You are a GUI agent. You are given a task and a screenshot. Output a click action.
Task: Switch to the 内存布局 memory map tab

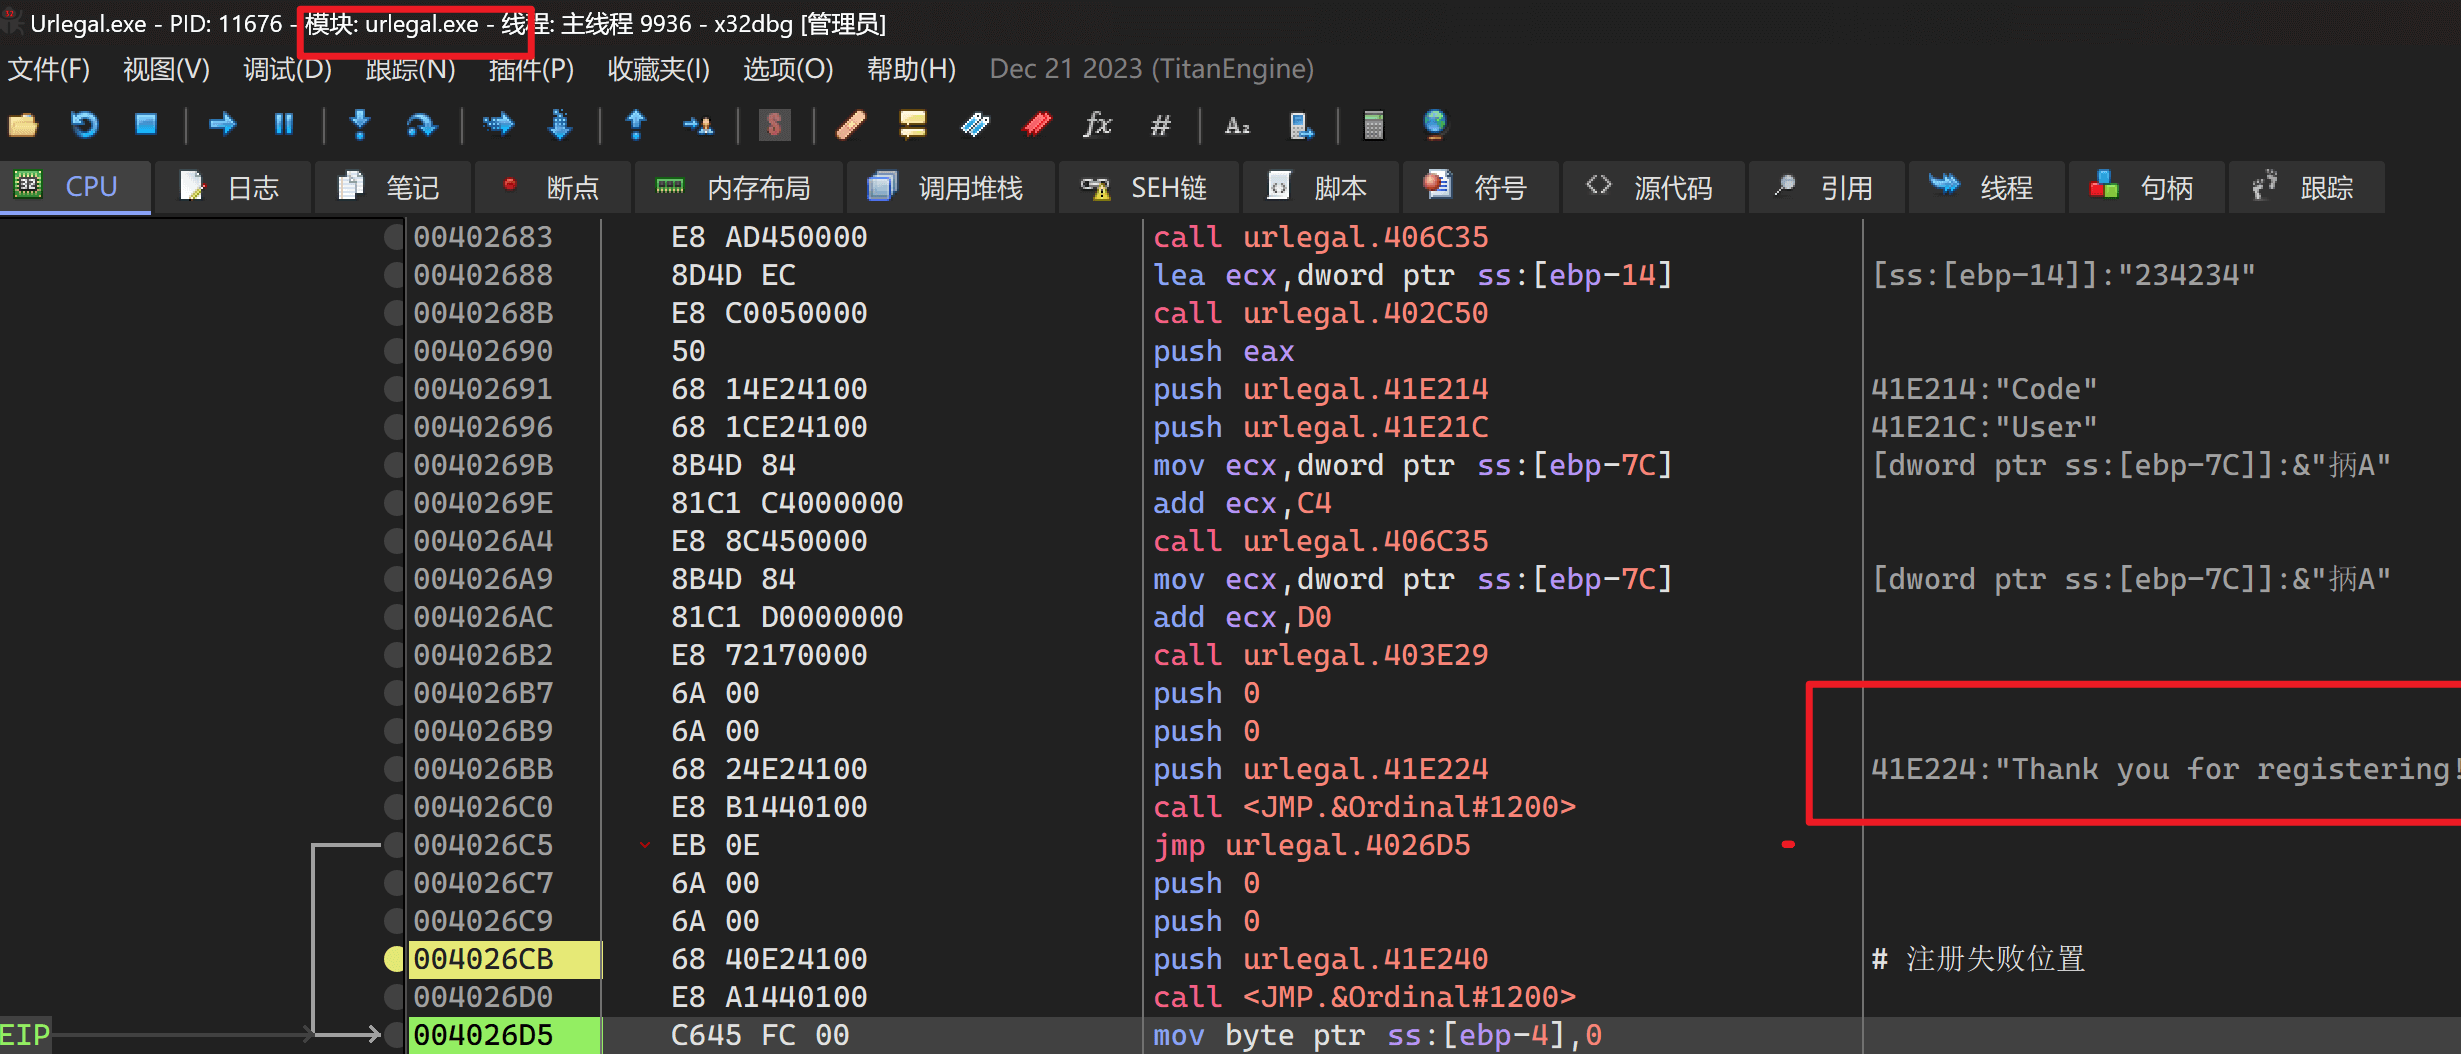click(x=739, y=187)
